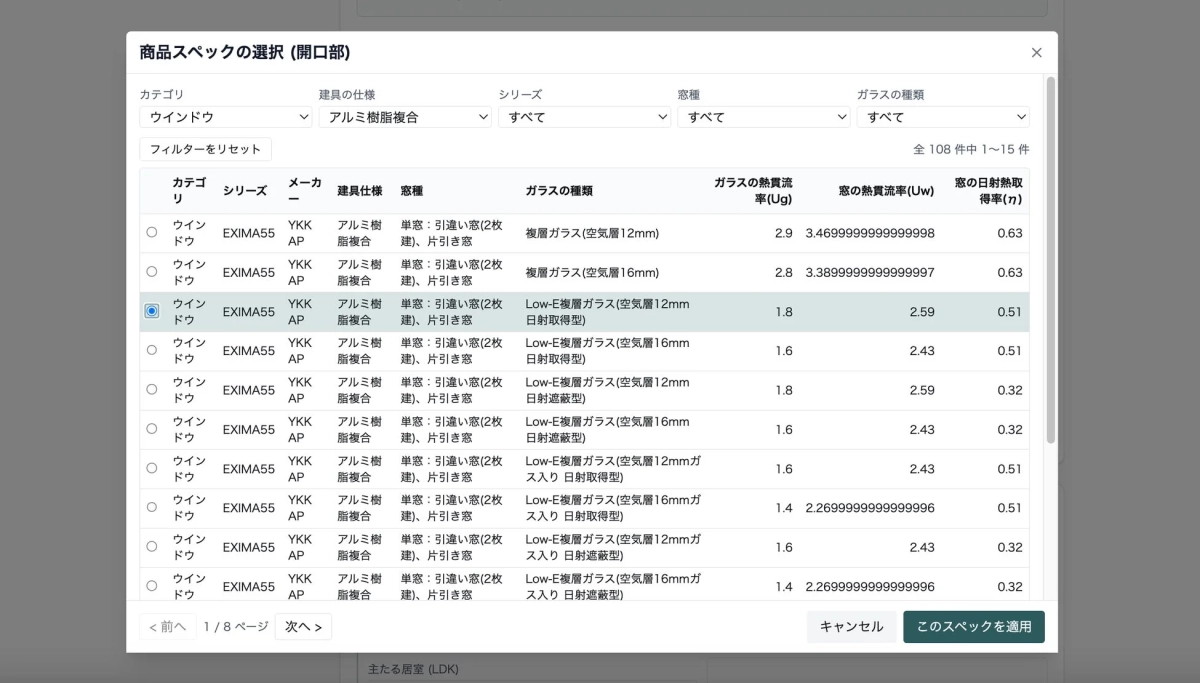Open 建具の仕様 dropdown showing アルミ樹脂複合

(x=405, y=117)
